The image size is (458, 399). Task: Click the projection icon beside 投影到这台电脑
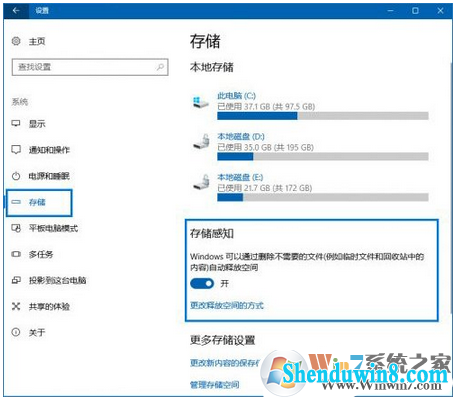pos(16,280)
